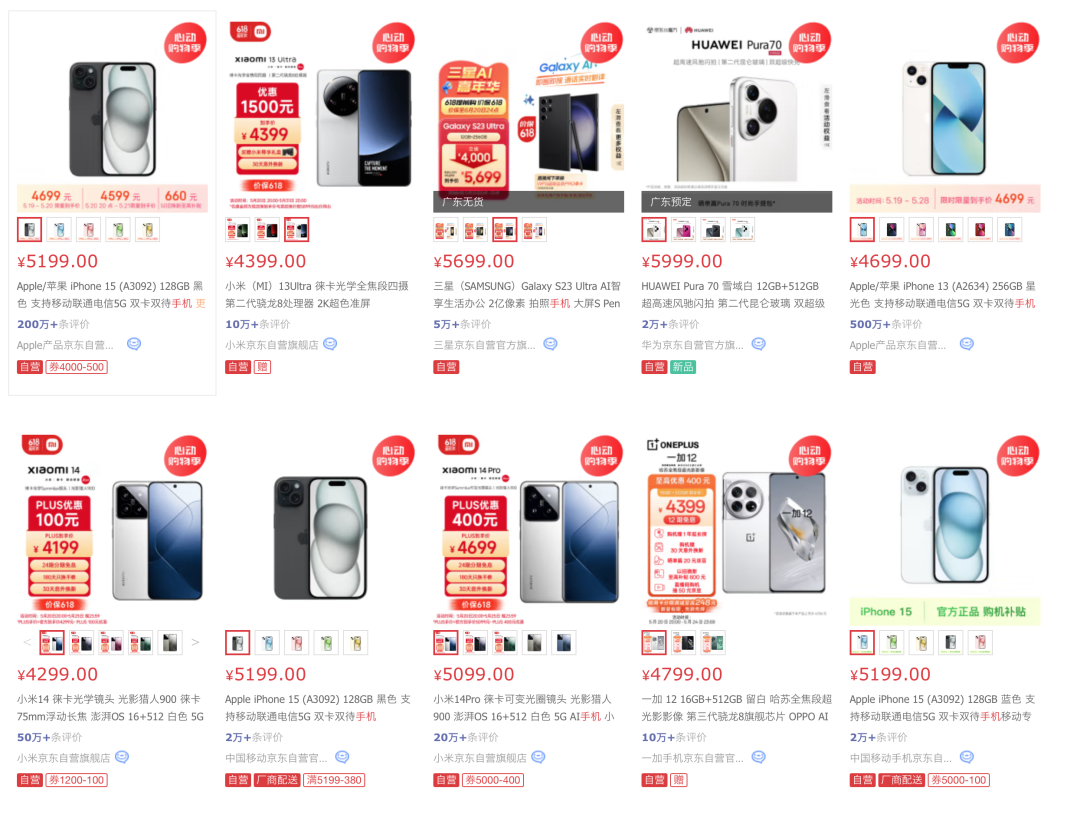The width and height of the screenshot is (1080, 814).
Task: Open 小米 13Ultra product title link
Action: click(x=317, y=295)
